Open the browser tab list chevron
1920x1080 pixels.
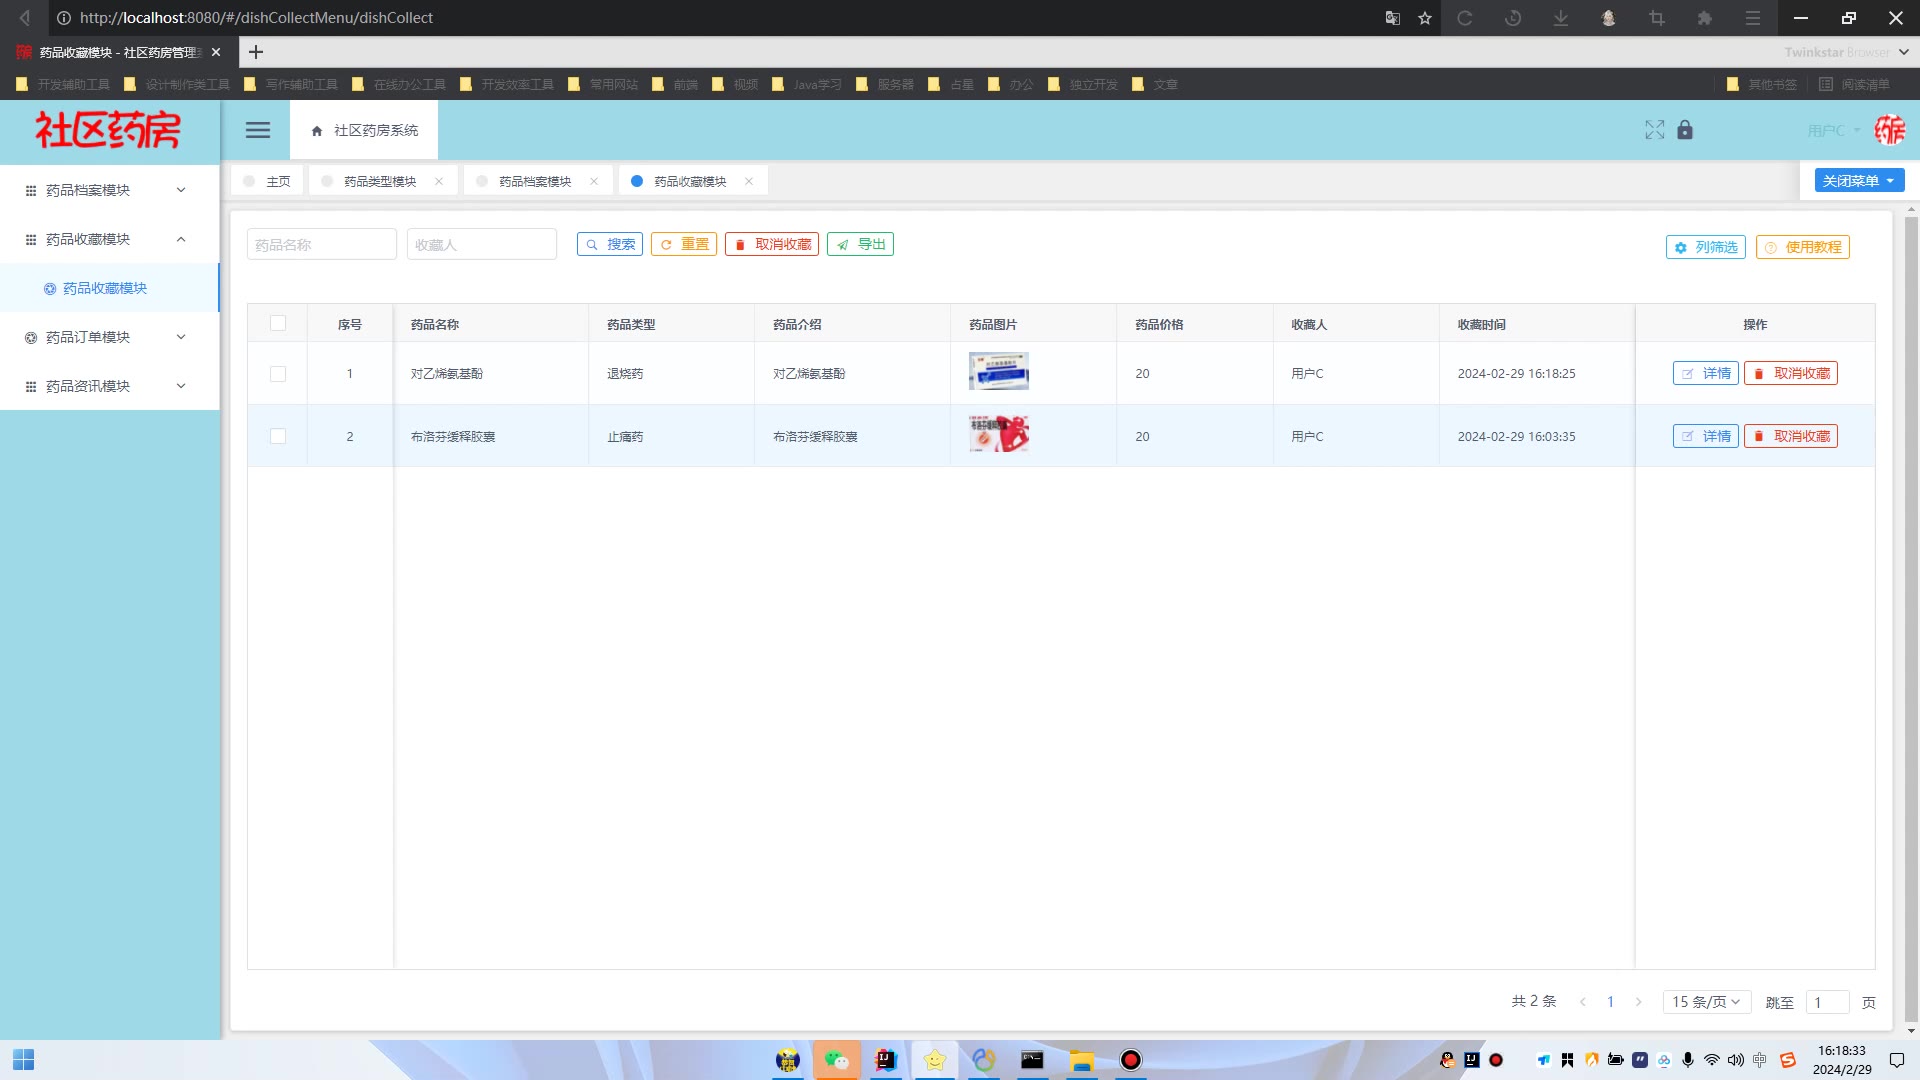tap(1903, 52)
